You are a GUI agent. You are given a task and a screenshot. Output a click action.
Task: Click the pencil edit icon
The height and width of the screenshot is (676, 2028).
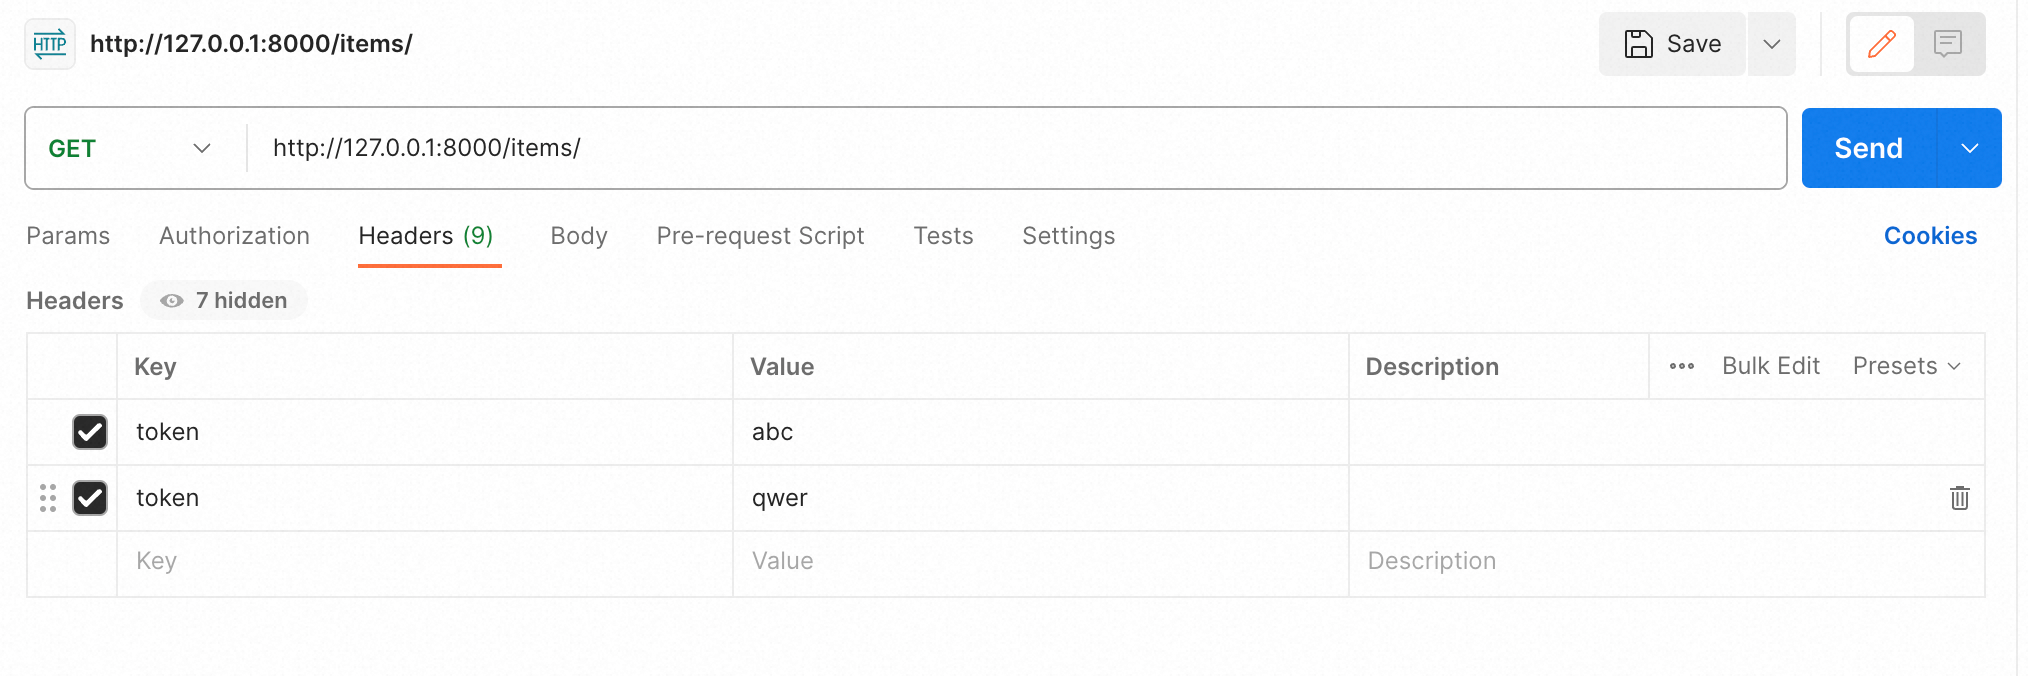coord(1881,44)
